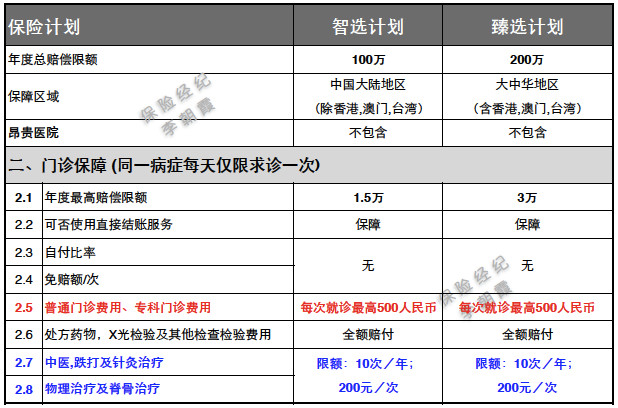Click the blue '2.8' row number

(24, 389)
